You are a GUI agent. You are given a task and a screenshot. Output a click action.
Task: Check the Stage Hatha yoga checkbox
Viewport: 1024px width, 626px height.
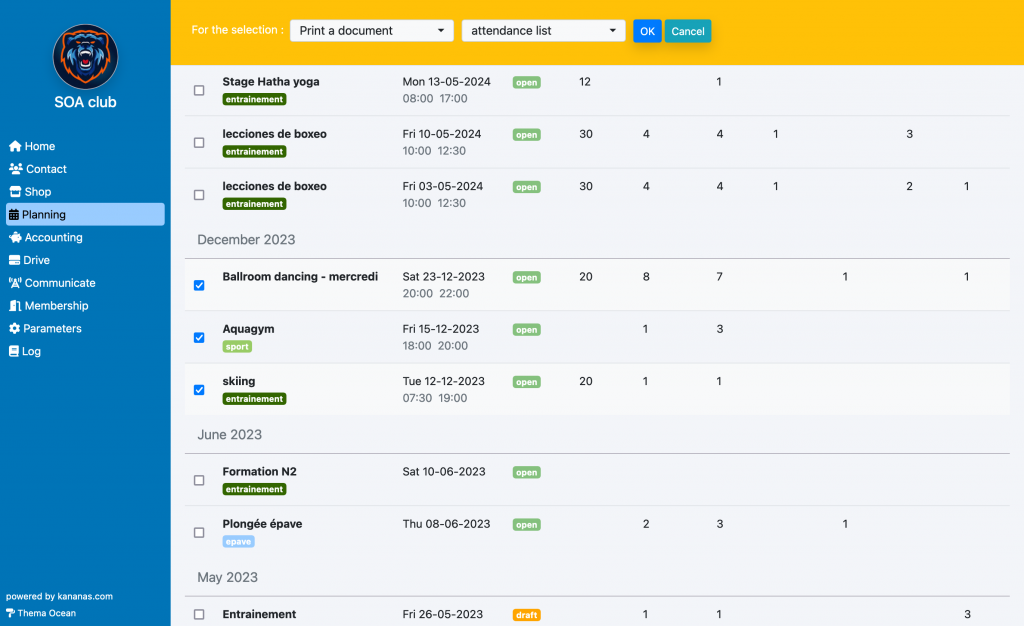[199, 90]
